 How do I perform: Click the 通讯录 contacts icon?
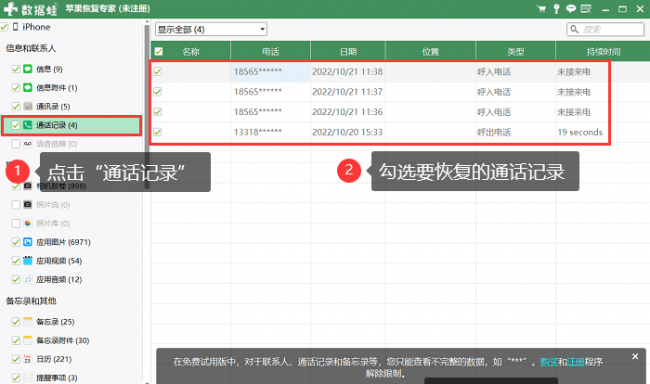(28, 106)
